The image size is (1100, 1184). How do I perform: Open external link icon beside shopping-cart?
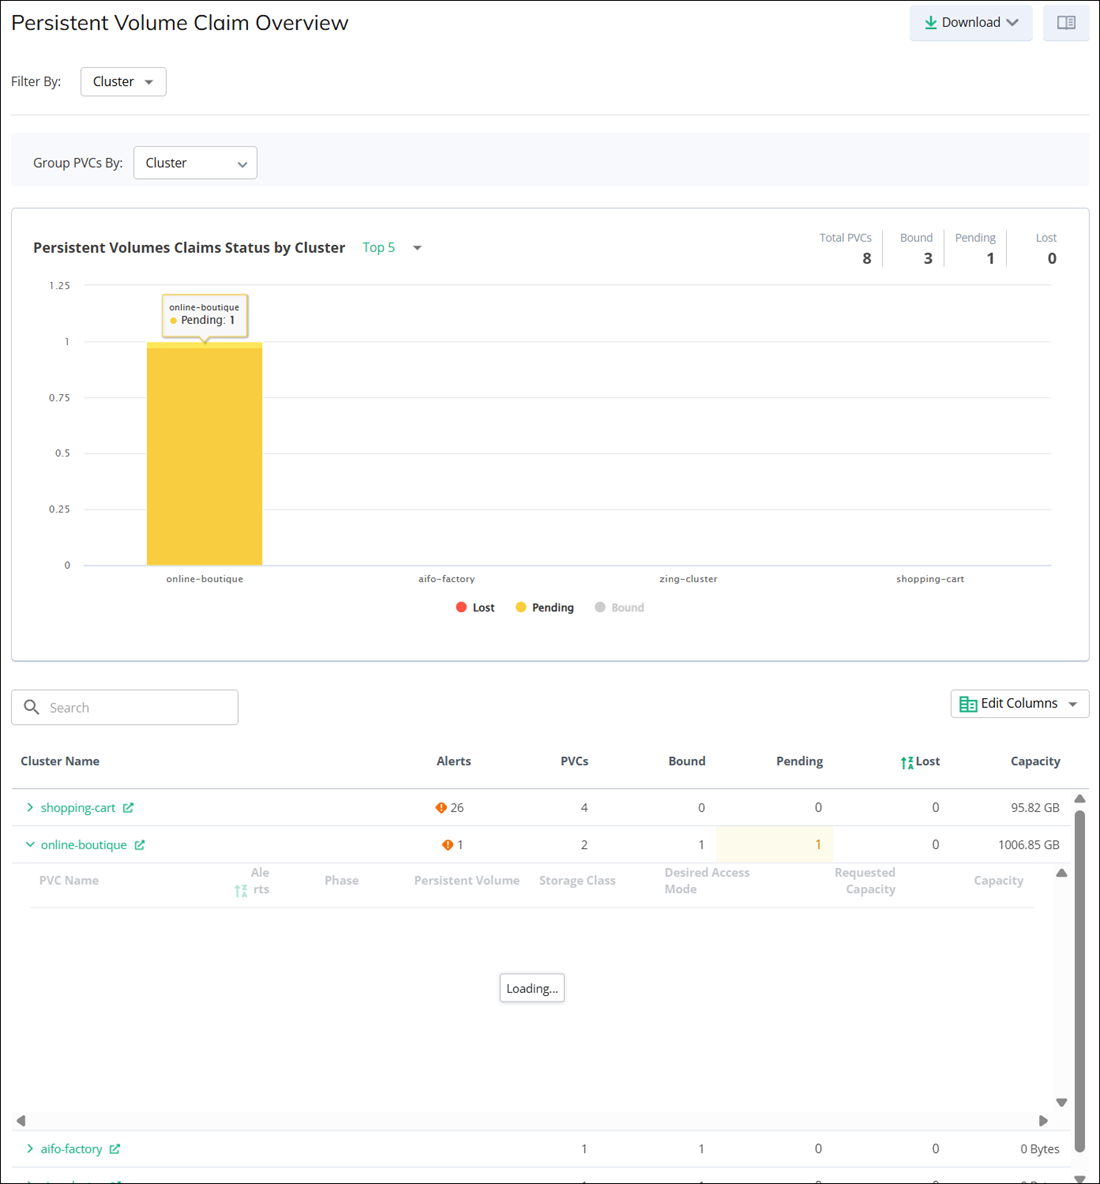[x=128, y=808]
